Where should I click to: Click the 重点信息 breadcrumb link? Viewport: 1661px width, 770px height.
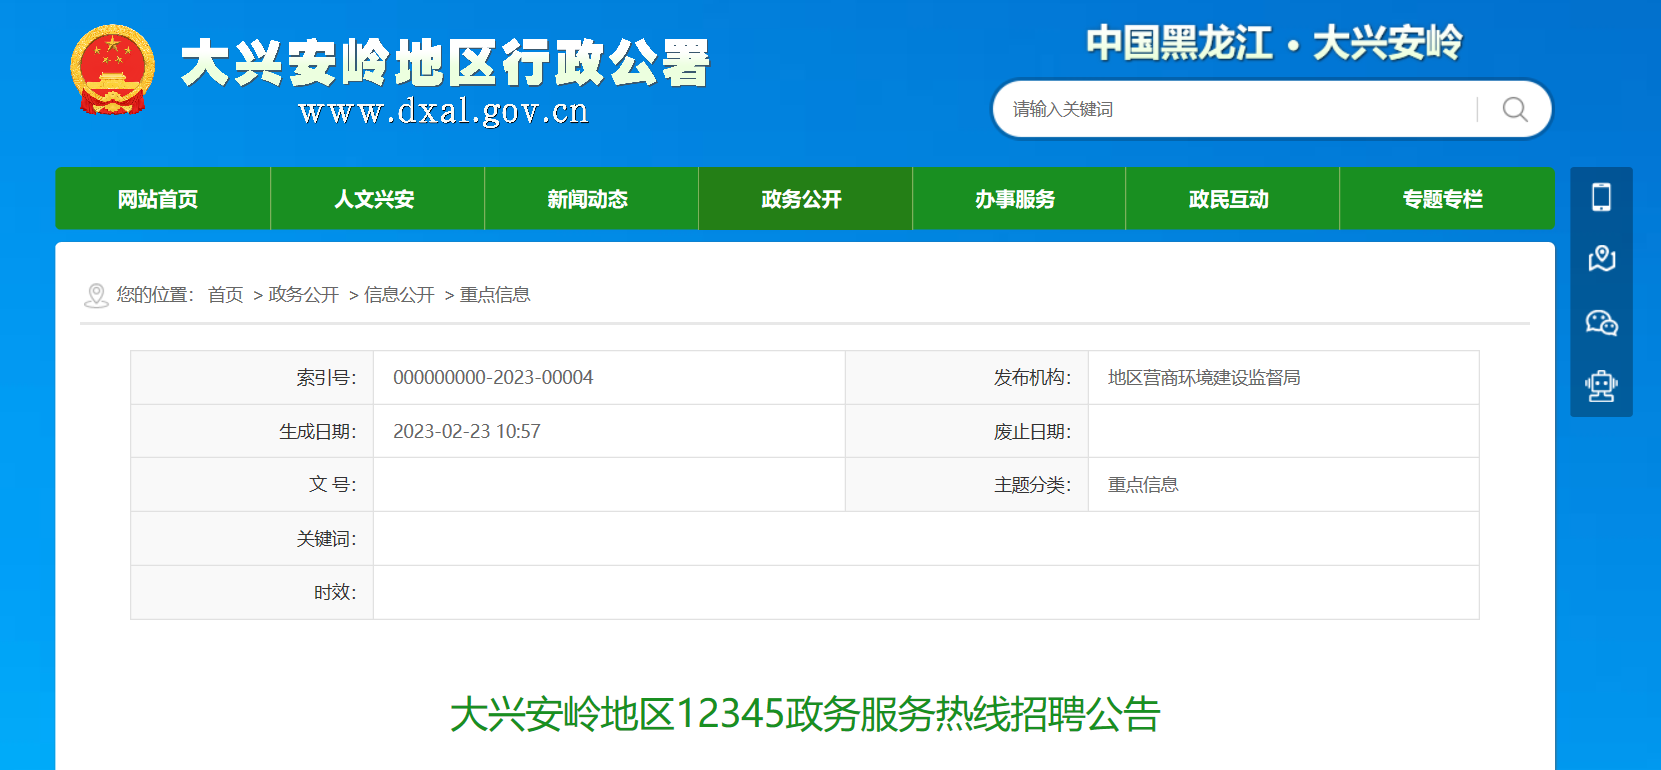(495, 295)
